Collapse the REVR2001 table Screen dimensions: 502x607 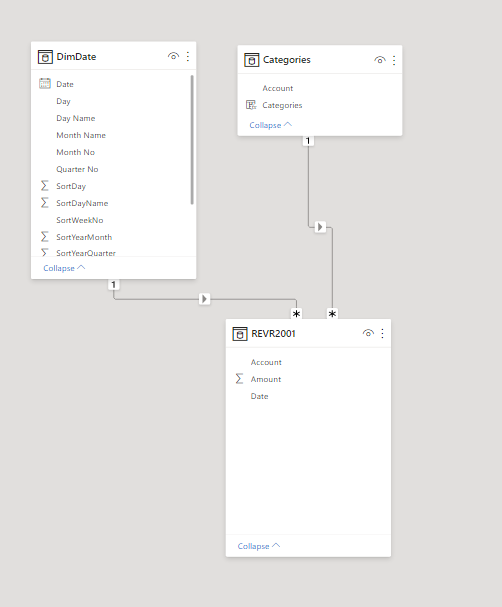[259, 546]
